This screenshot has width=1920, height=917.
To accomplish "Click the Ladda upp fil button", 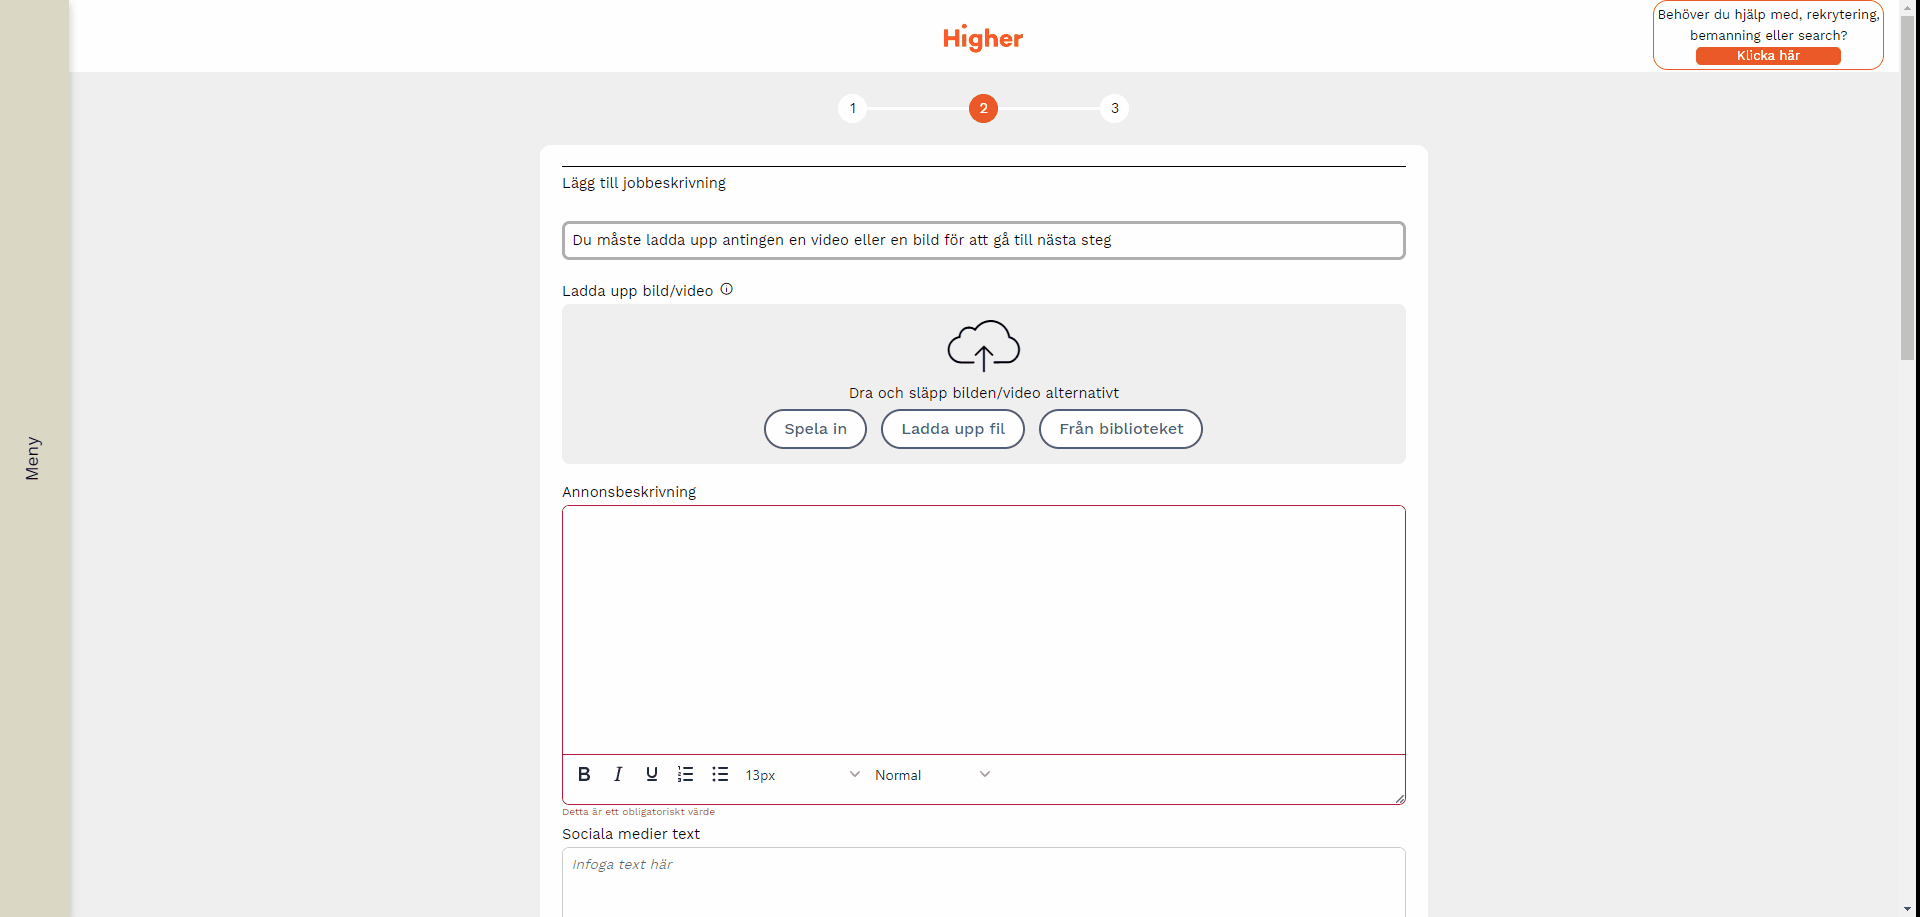I will point(952,429).
